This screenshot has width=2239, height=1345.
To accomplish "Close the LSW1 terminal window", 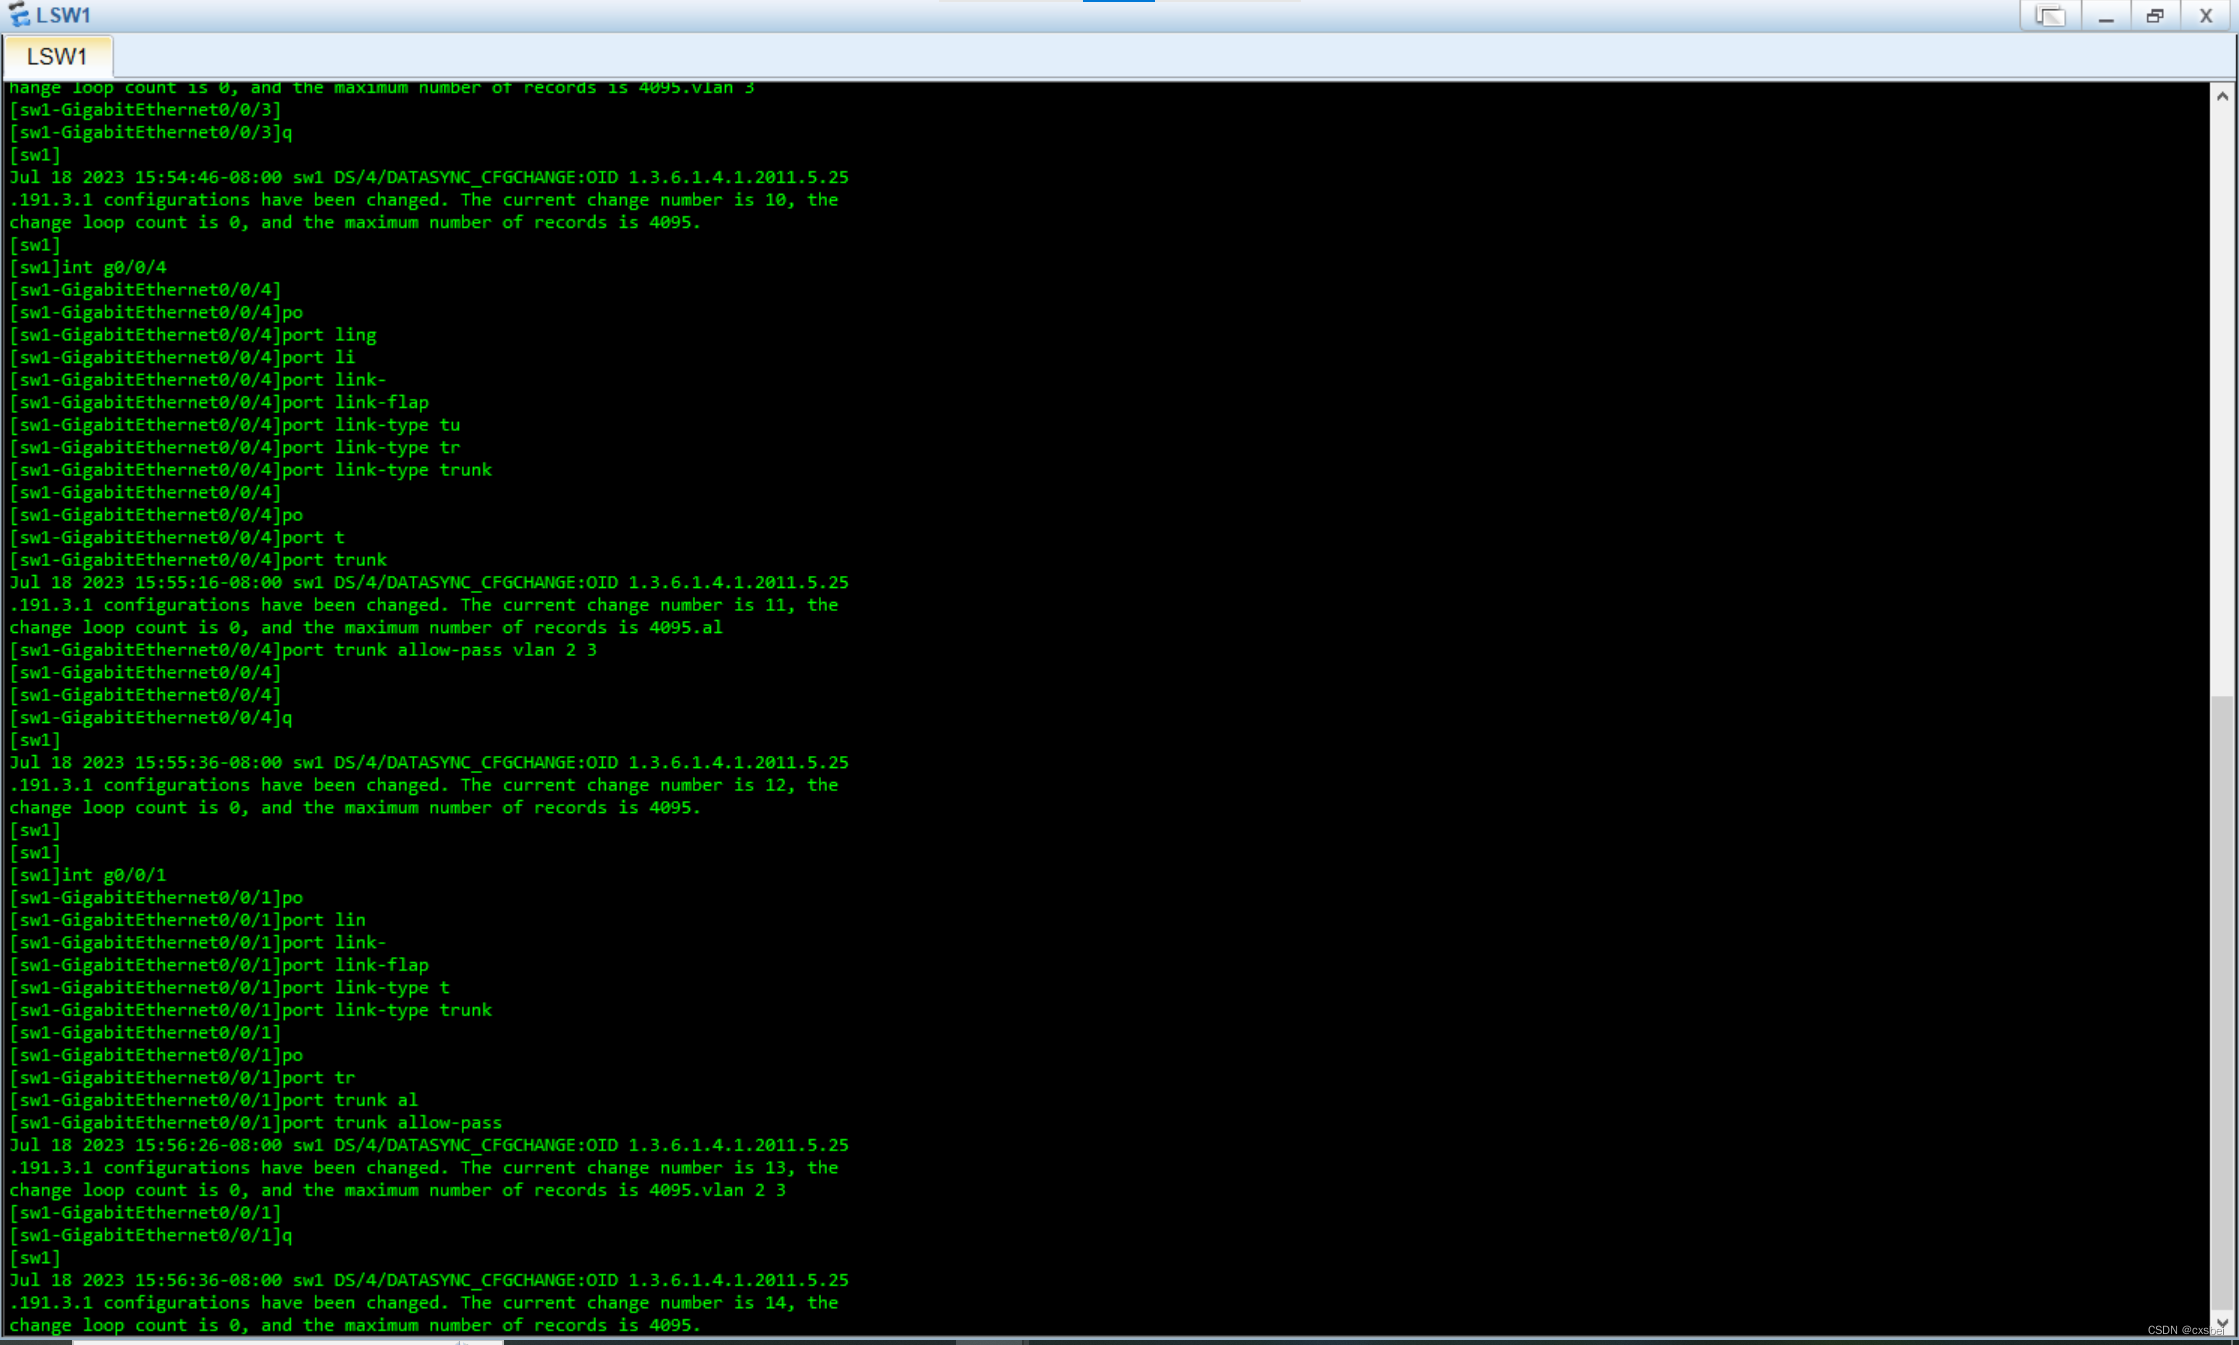I will pyautogui.click(x=2205, y=16).
